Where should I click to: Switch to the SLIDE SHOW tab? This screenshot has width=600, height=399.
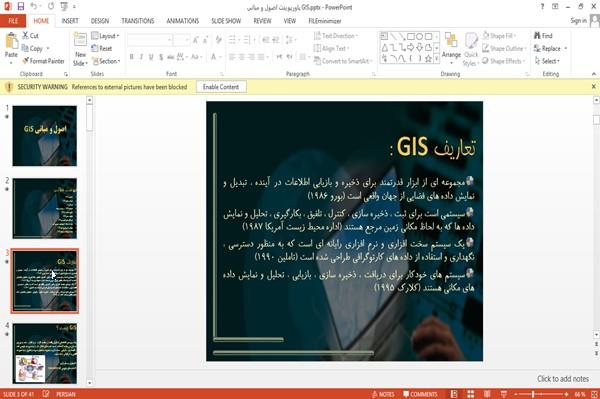(226, 21)
